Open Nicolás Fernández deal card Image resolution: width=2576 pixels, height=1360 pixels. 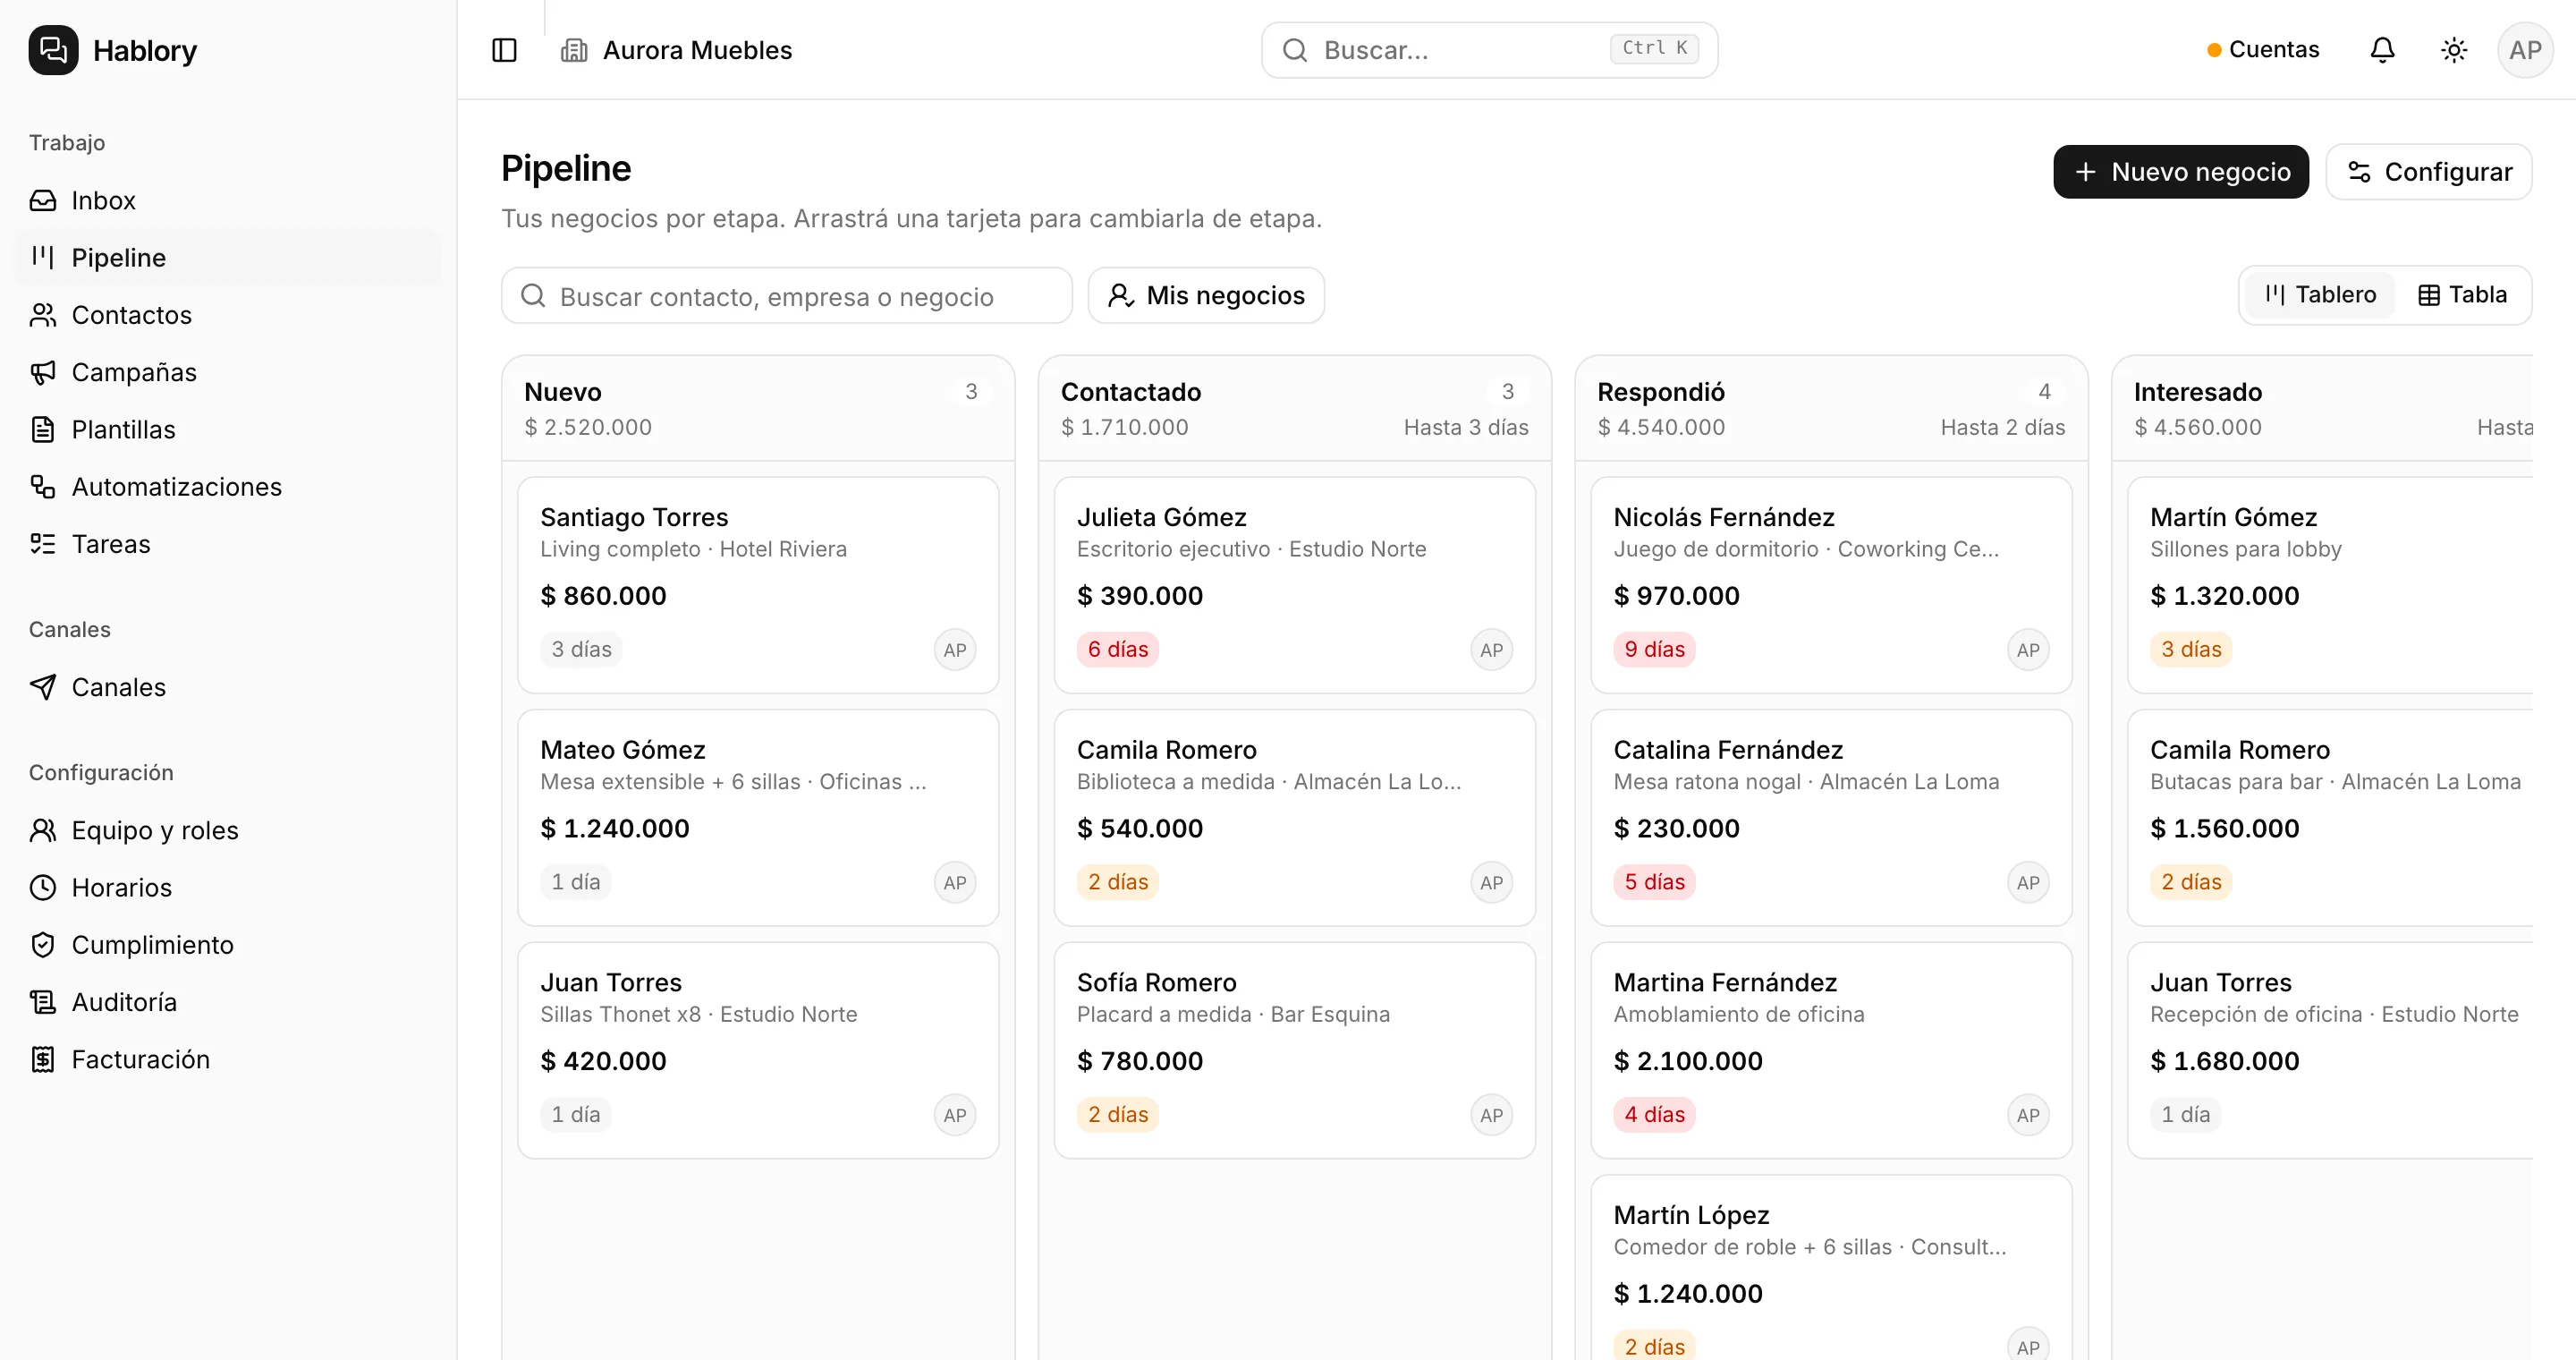1831,586
